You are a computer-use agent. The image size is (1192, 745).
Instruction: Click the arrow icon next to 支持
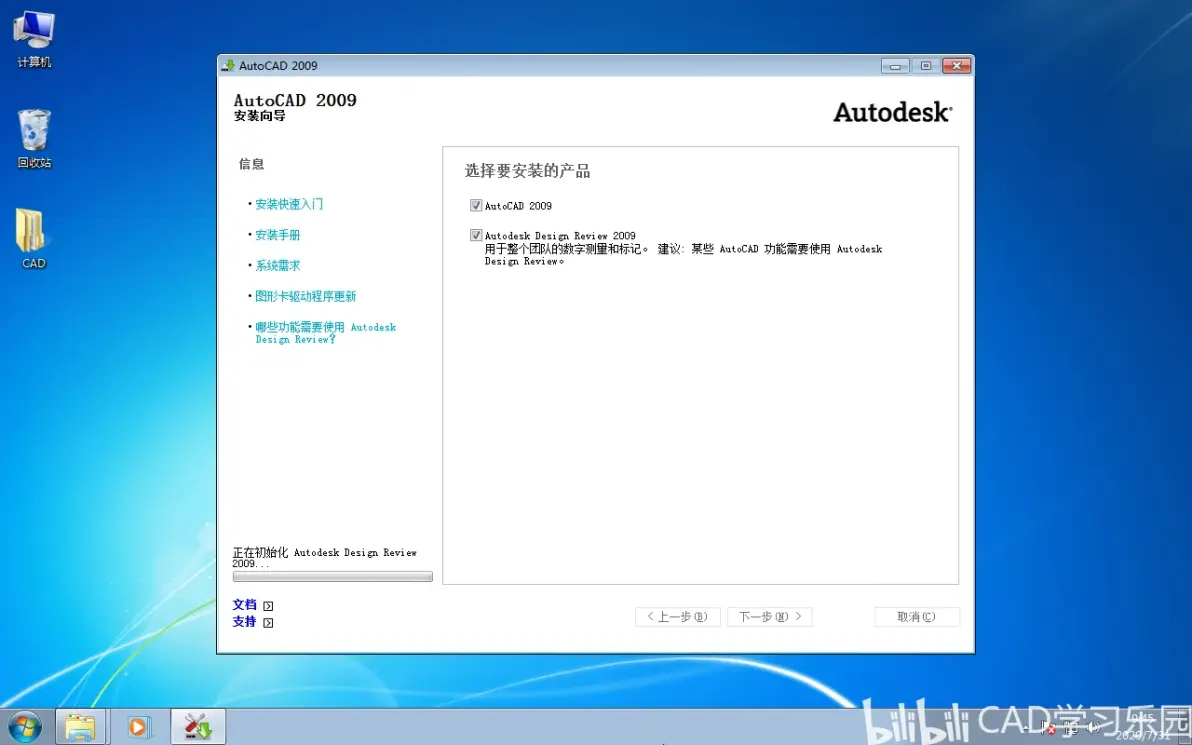pyautogui.click(x=268, y=623)
